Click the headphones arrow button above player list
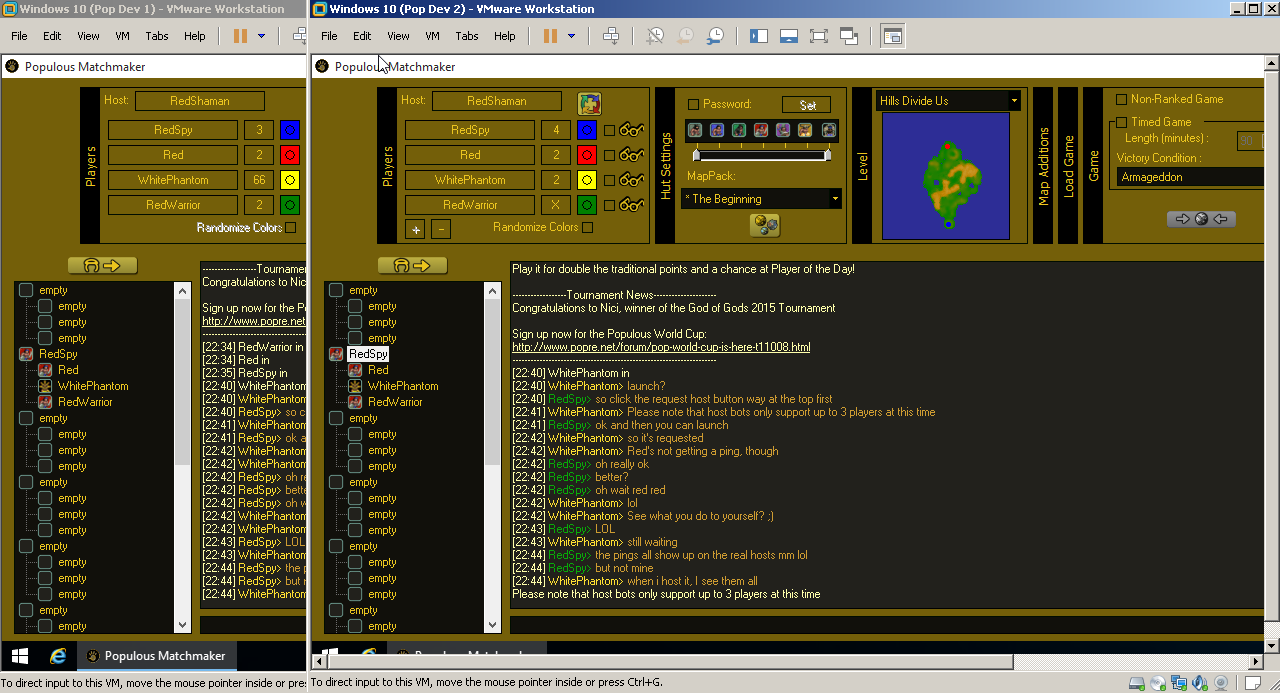The height and width of the screenshot is (693, 1280). coord(412,266)
